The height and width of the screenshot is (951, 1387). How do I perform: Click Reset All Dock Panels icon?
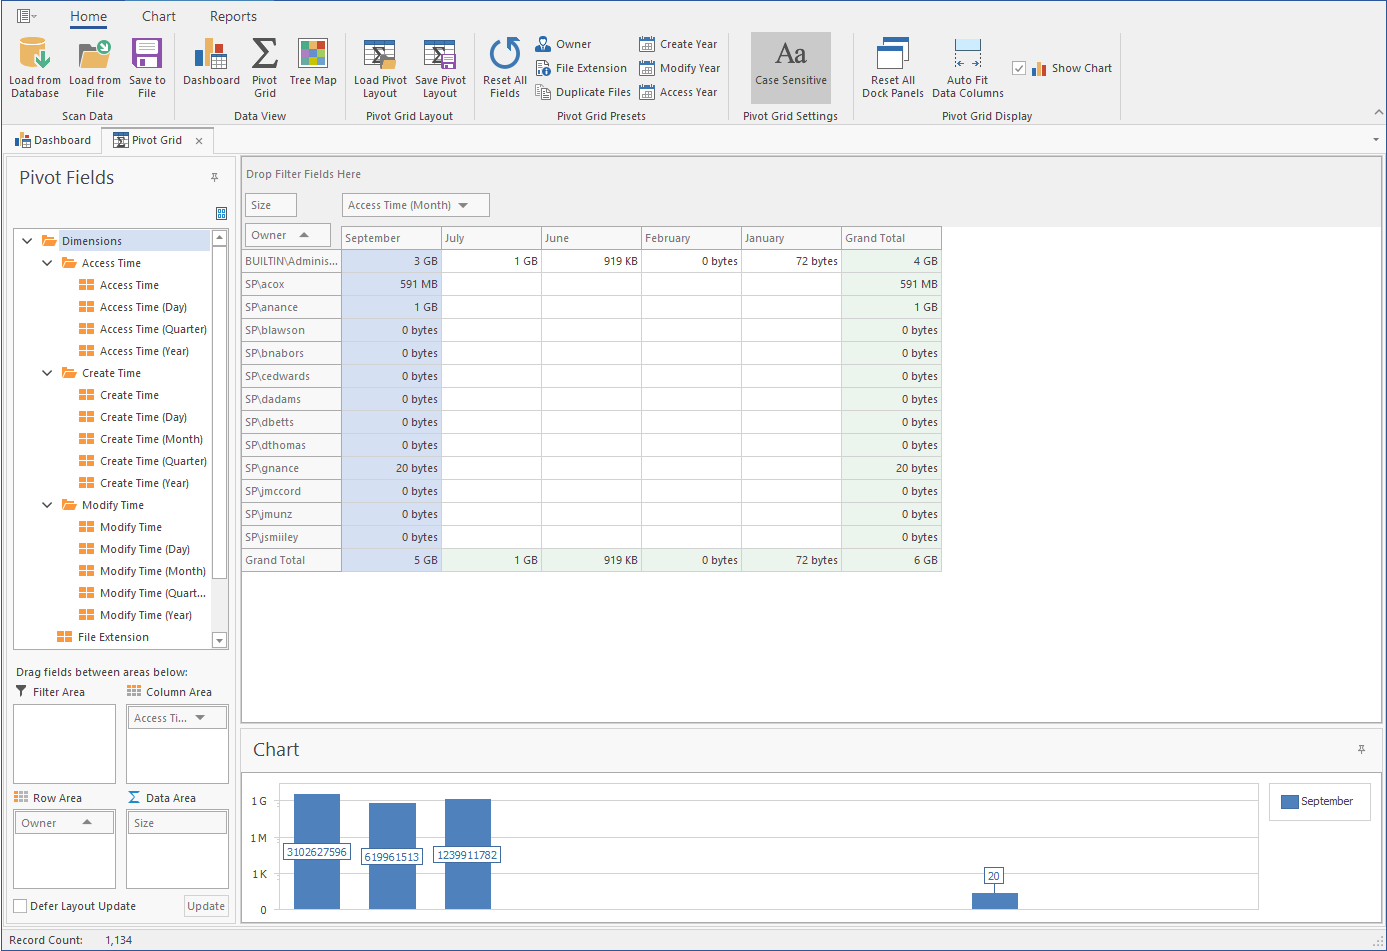892,56
